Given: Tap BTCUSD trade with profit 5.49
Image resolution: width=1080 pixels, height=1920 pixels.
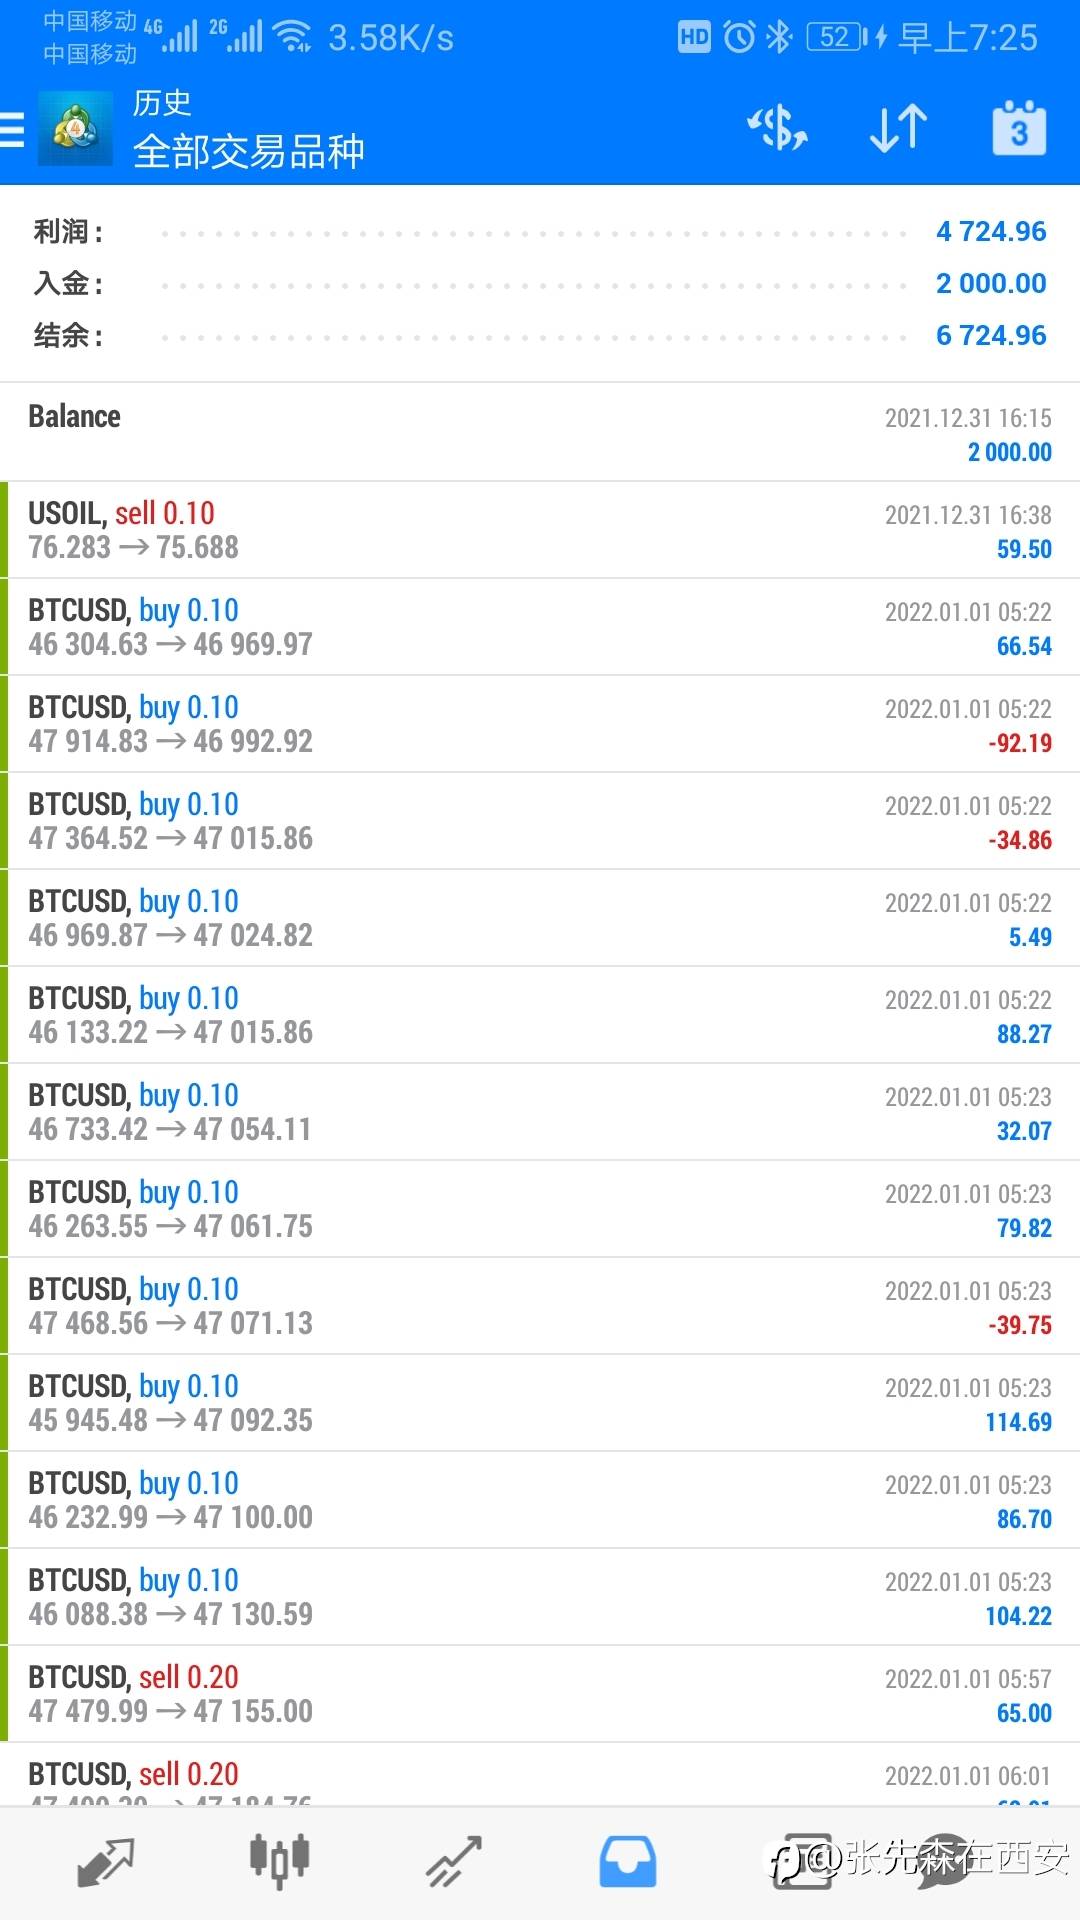Looking at the screenshot, I should pyautogui.click(x=540, y=918).
